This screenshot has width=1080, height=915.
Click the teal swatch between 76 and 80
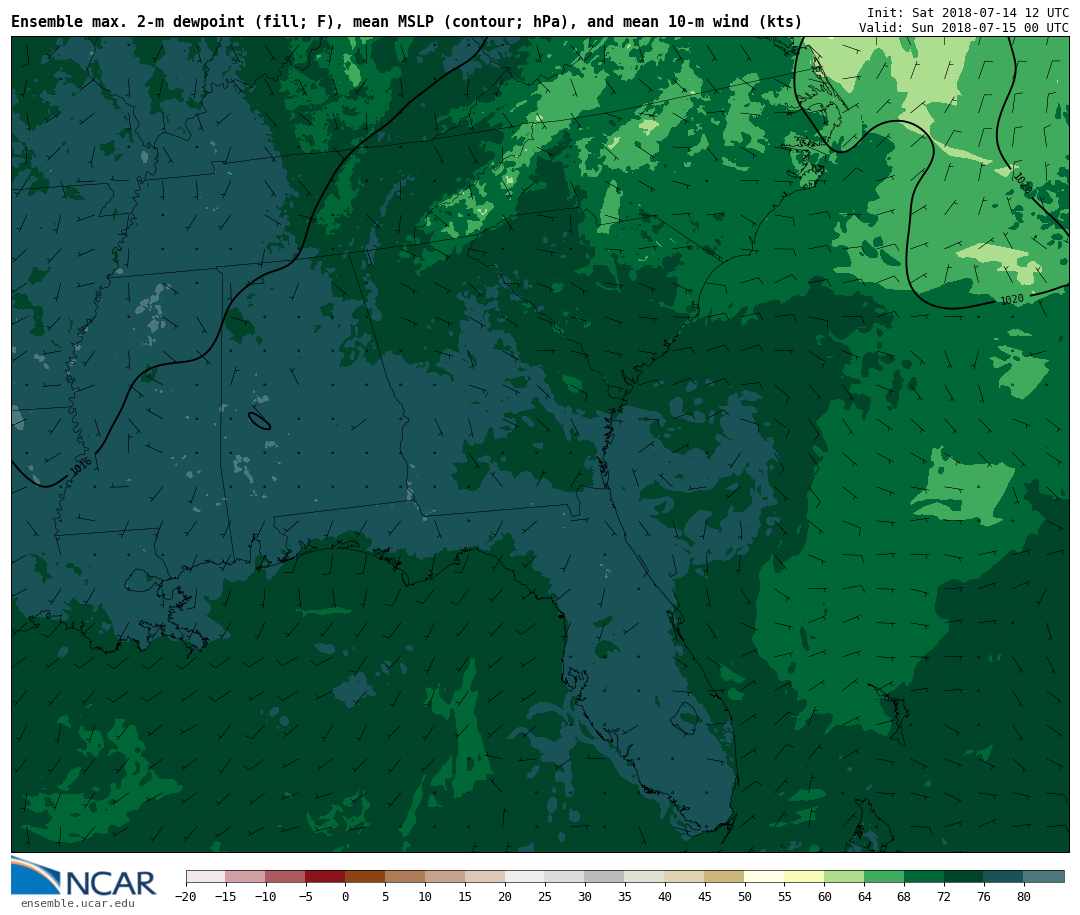pyautogui.click(x=1005, y=877)
